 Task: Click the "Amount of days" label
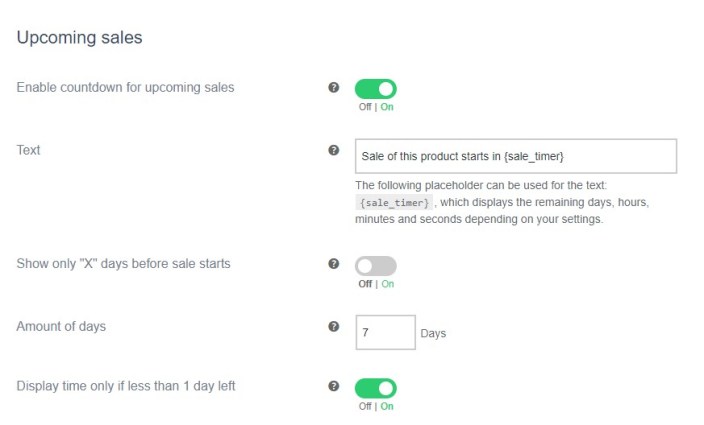[62, 326]
